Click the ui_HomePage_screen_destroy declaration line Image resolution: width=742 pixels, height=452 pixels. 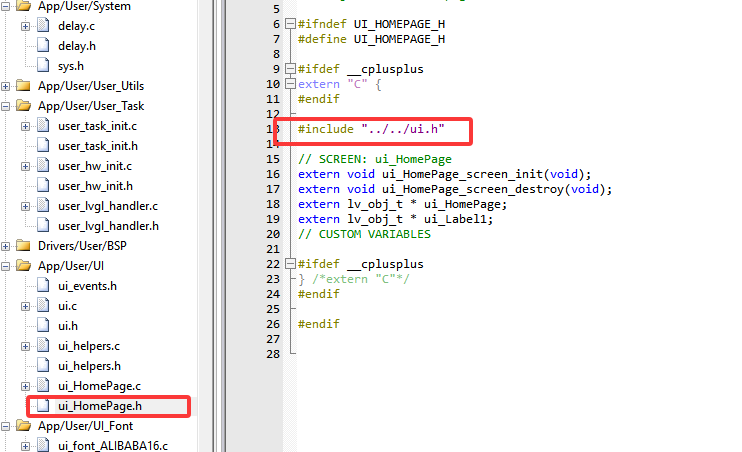(x=455, y=189)
